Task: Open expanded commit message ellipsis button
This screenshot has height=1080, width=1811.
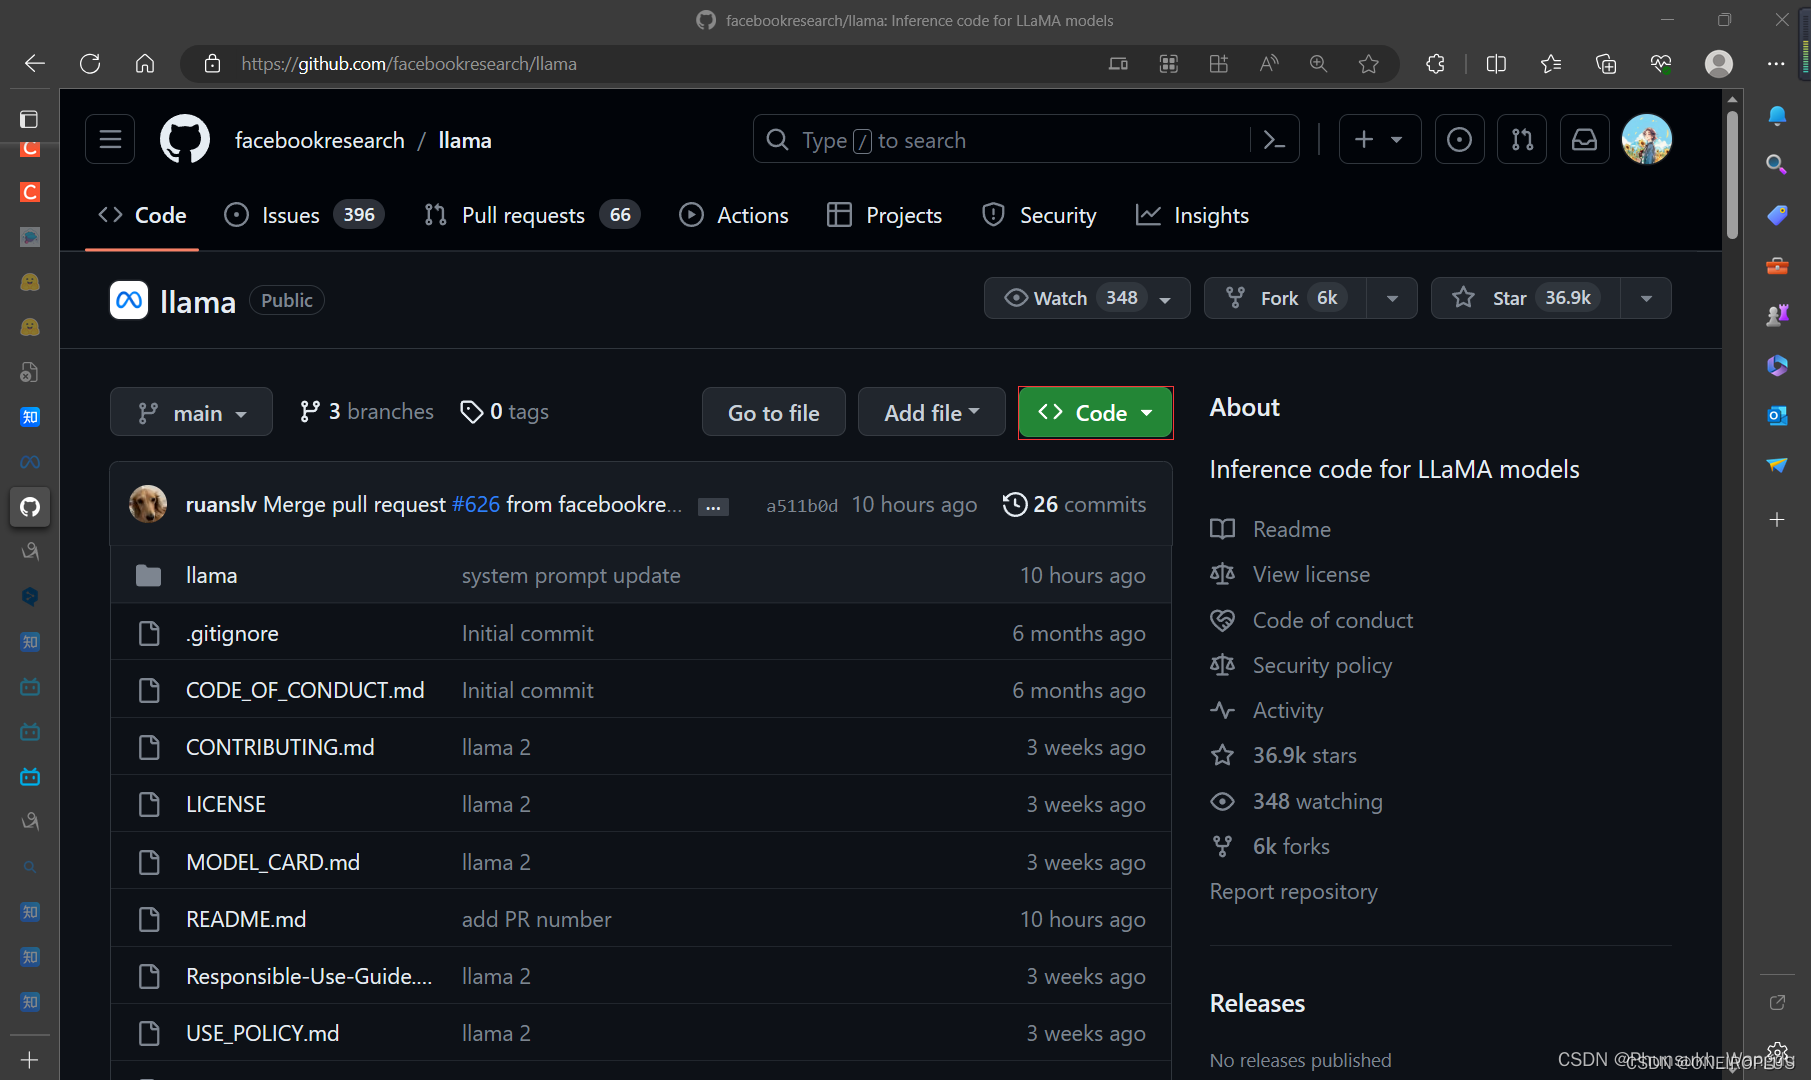Action: coord(713,507)
